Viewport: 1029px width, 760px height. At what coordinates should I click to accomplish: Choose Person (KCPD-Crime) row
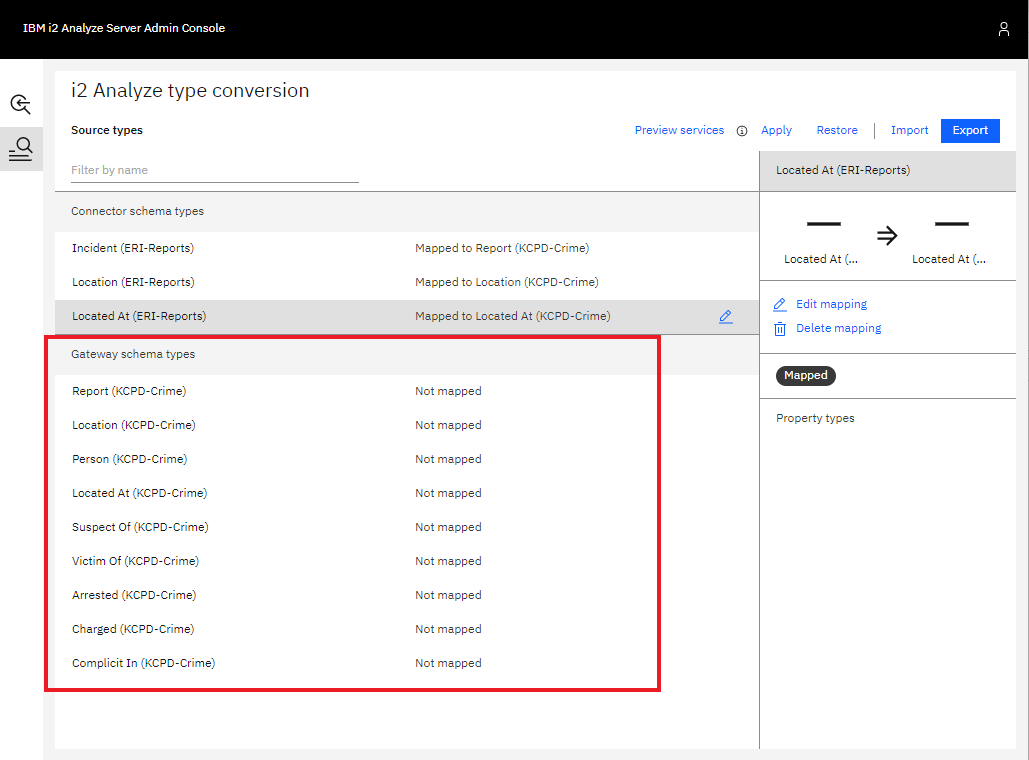129,459
